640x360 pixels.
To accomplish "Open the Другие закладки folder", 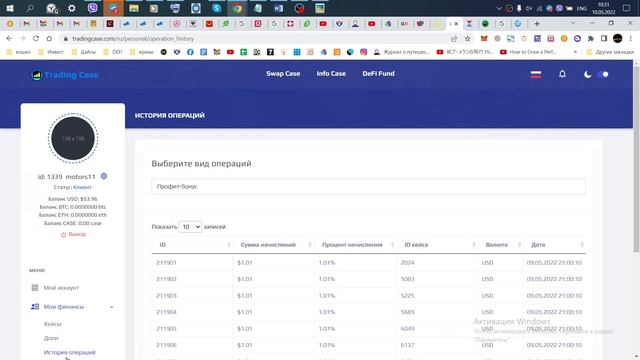I will (x=610, y=52).
